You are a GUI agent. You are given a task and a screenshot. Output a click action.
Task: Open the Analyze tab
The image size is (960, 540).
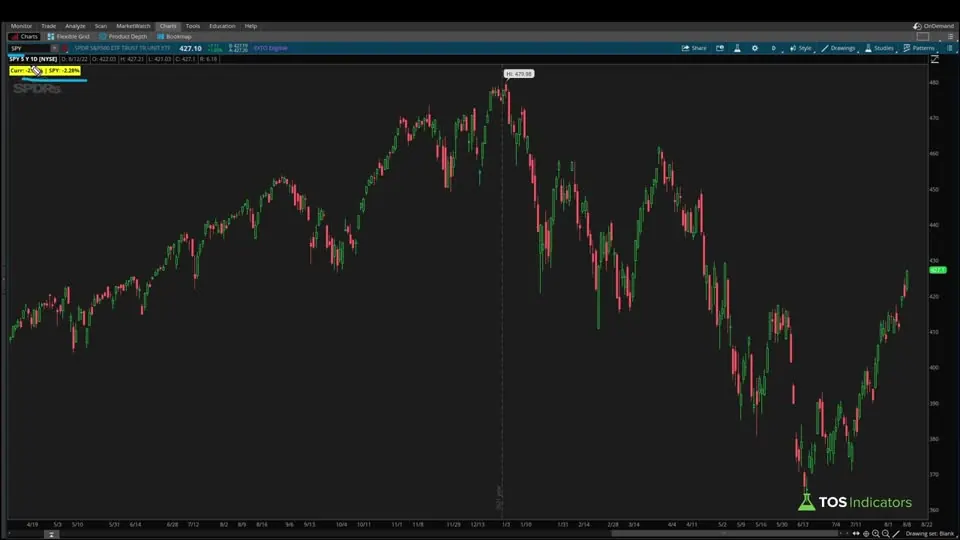coord(75,26)
